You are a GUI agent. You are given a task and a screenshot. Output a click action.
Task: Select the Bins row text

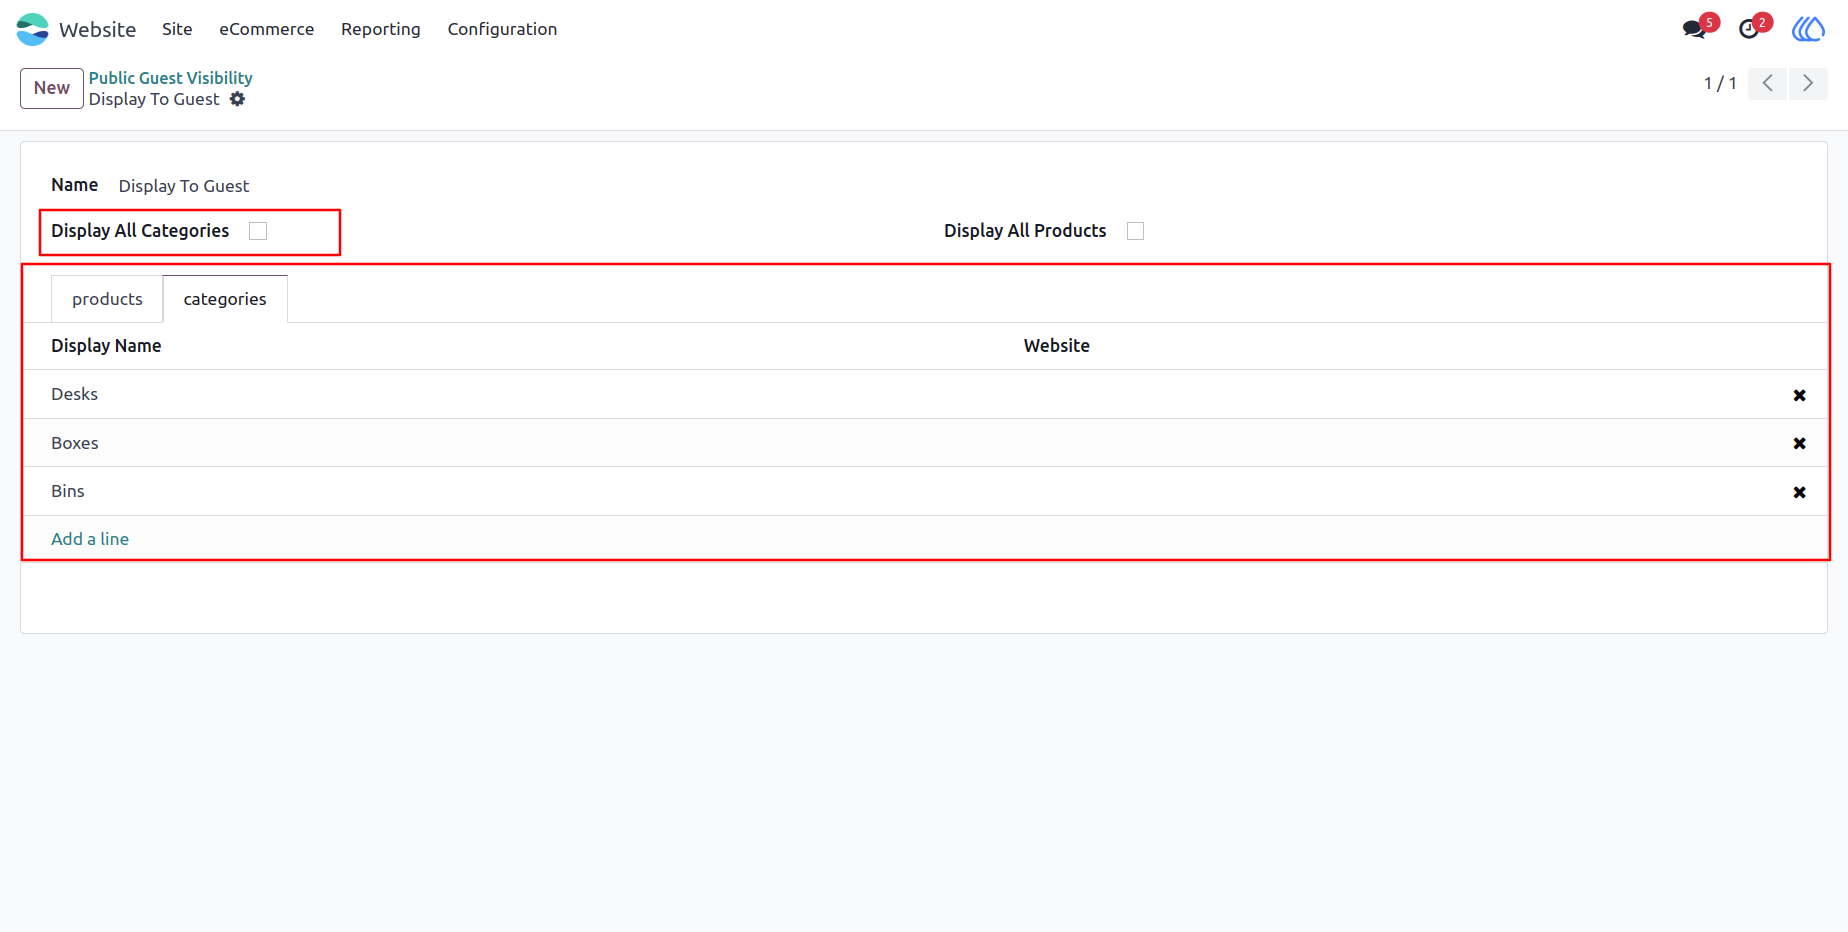(x=68, y=491)
